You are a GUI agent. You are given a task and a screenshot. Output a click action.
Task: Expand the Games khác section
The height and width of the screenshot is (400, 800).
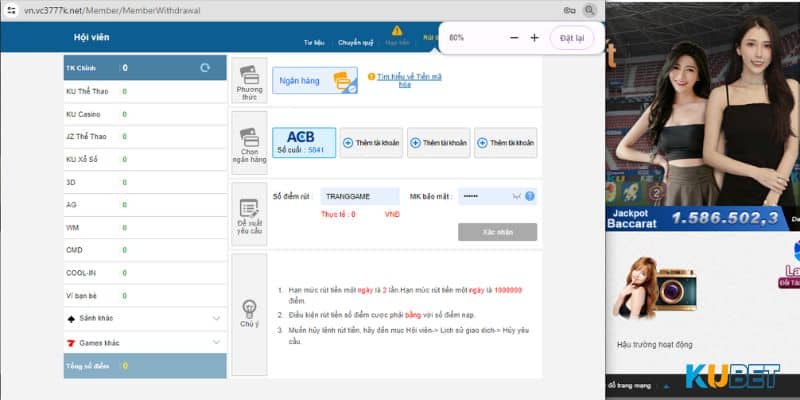[x=145, y=343]
